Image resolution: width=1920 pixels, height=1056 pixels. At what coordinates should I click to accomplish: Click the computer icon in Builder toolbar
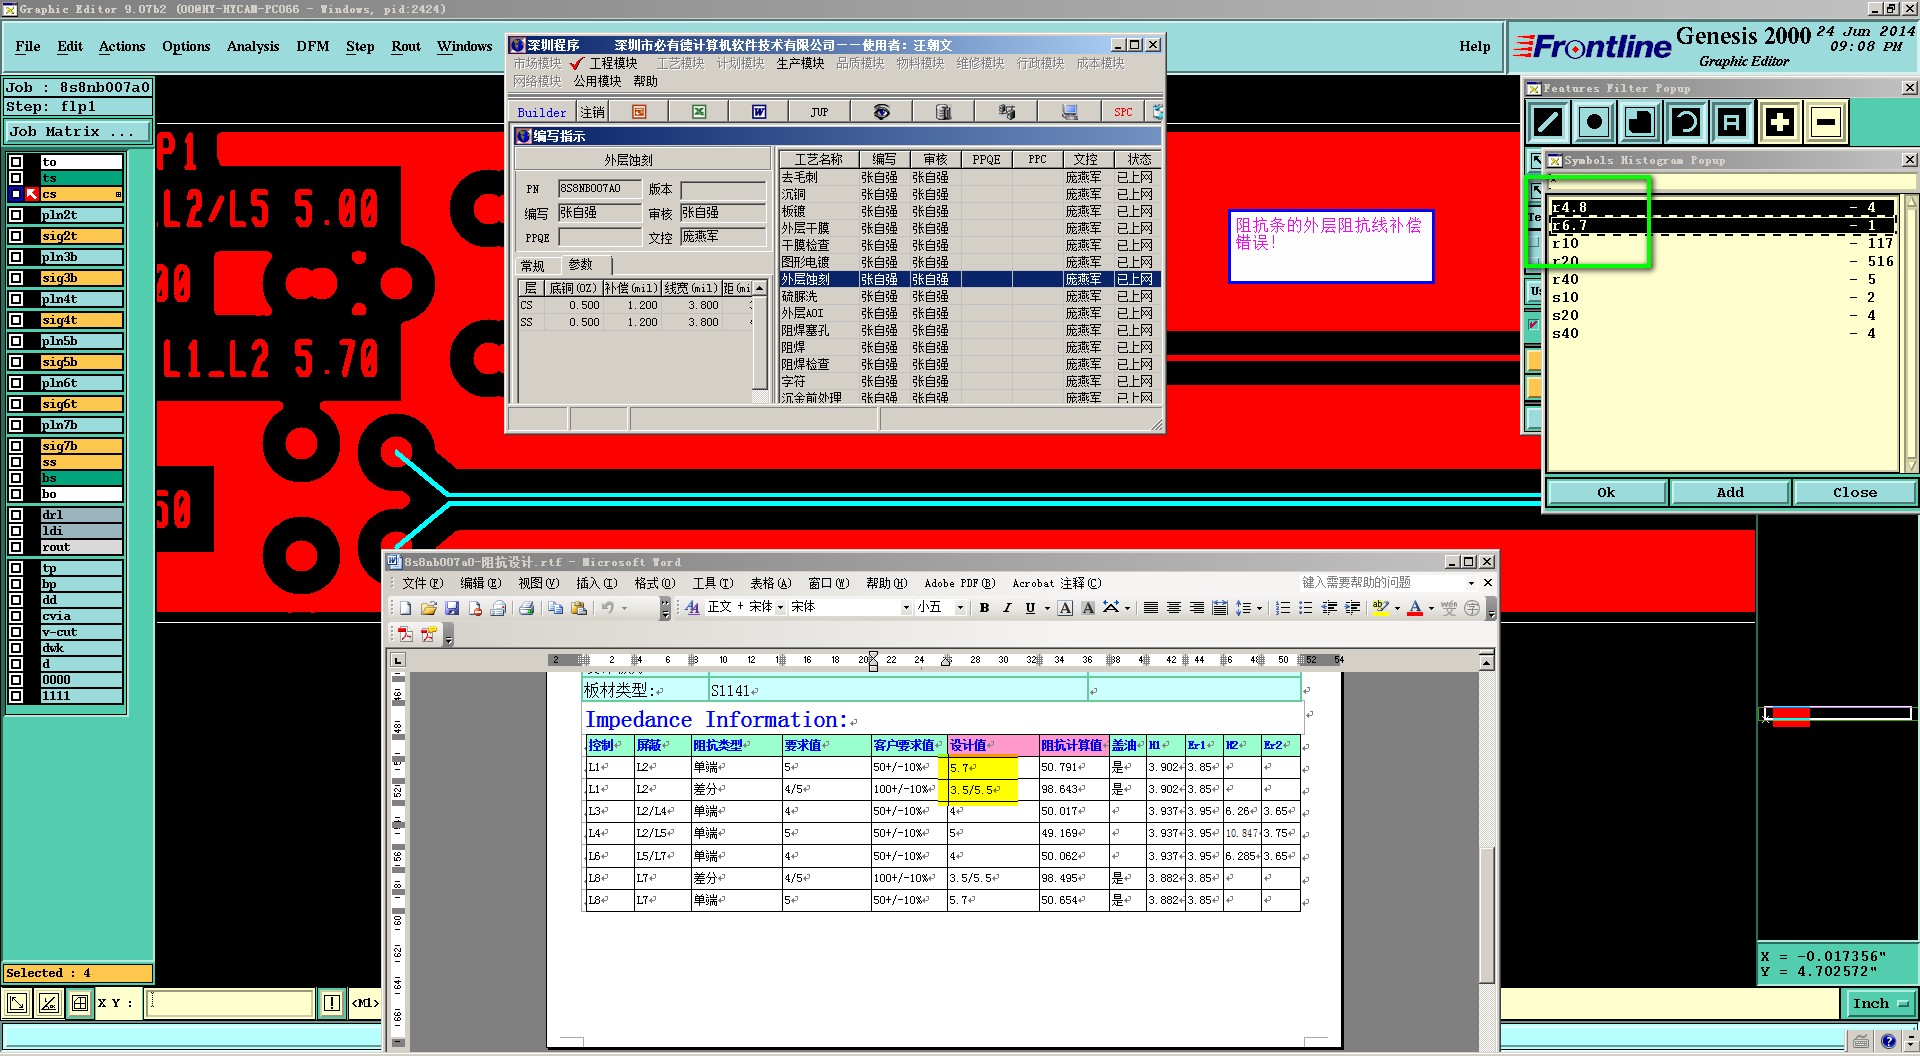[1069, 112]
